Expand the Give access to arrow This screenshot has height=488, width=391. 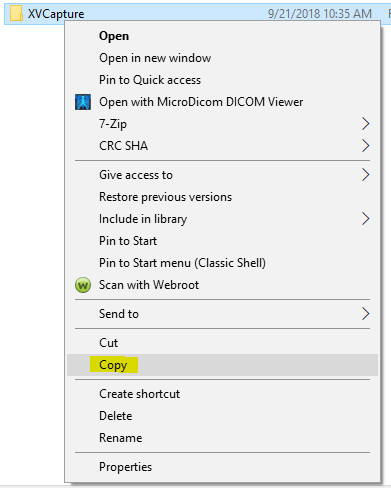[x=366, y=175]
